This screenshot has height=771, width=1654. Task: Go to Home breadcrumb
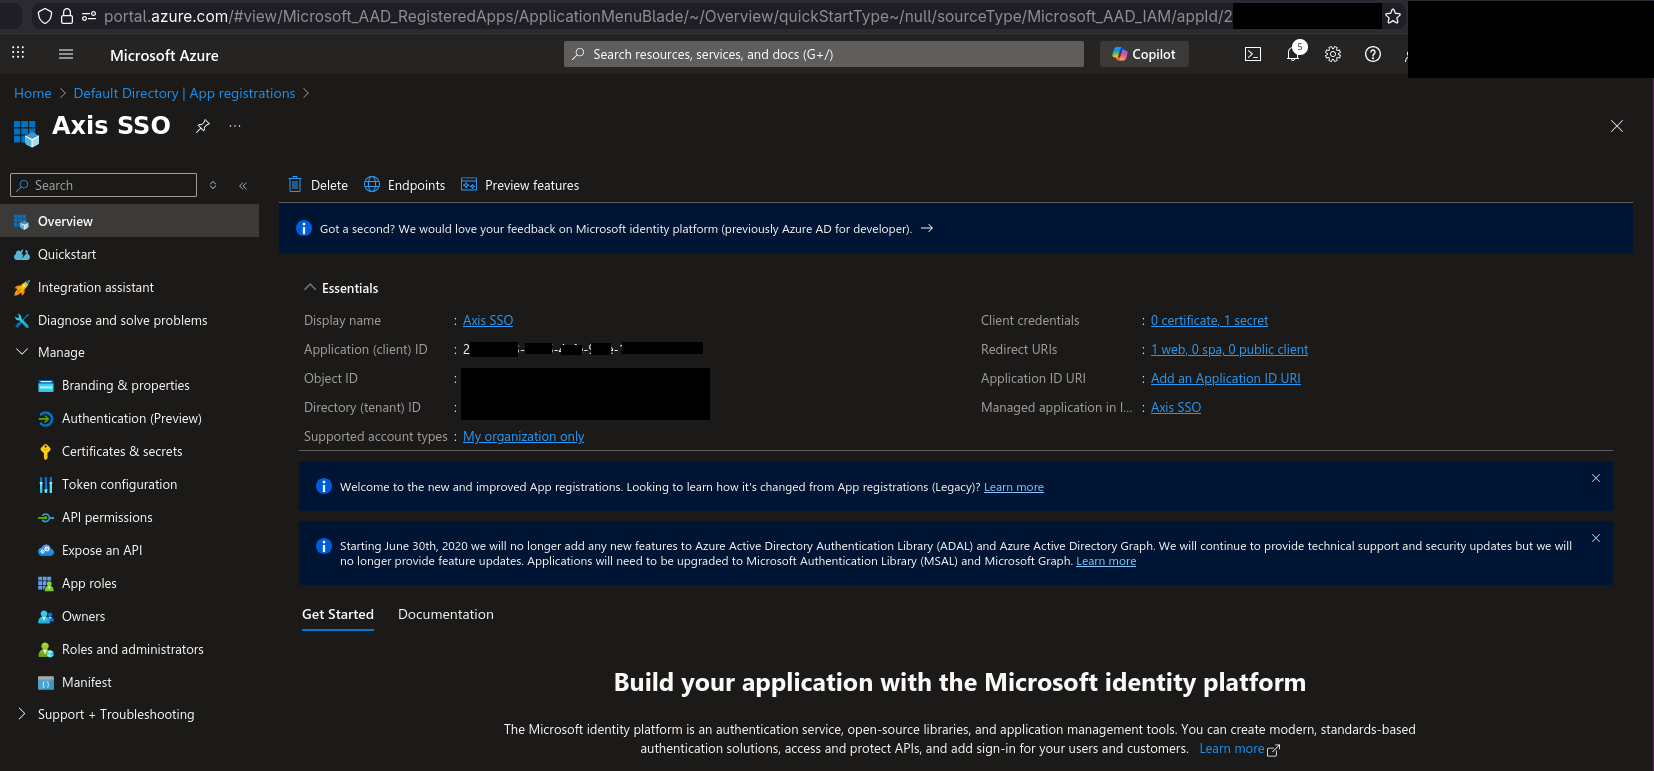(33, 93)
